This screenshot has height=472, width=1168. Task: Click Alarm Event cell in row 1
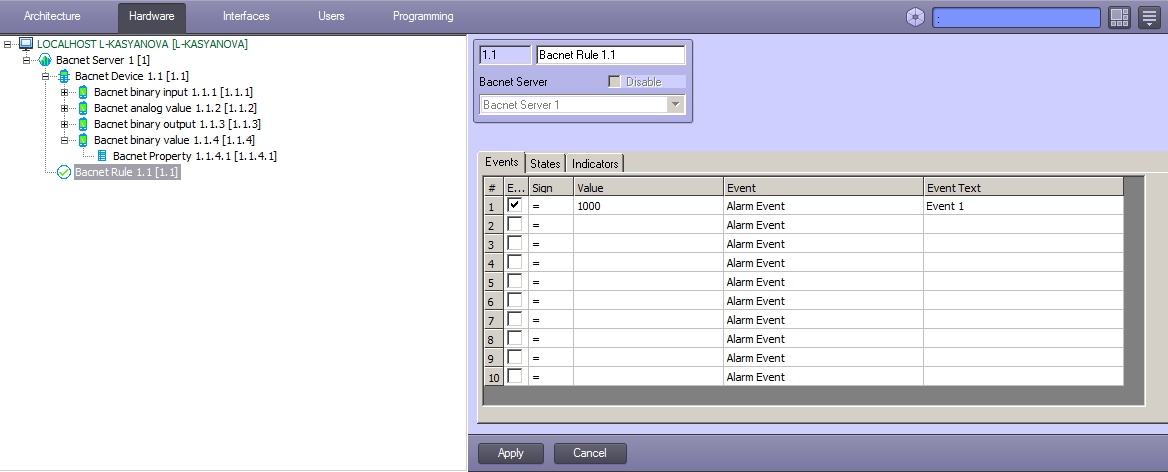coord(823,205)
